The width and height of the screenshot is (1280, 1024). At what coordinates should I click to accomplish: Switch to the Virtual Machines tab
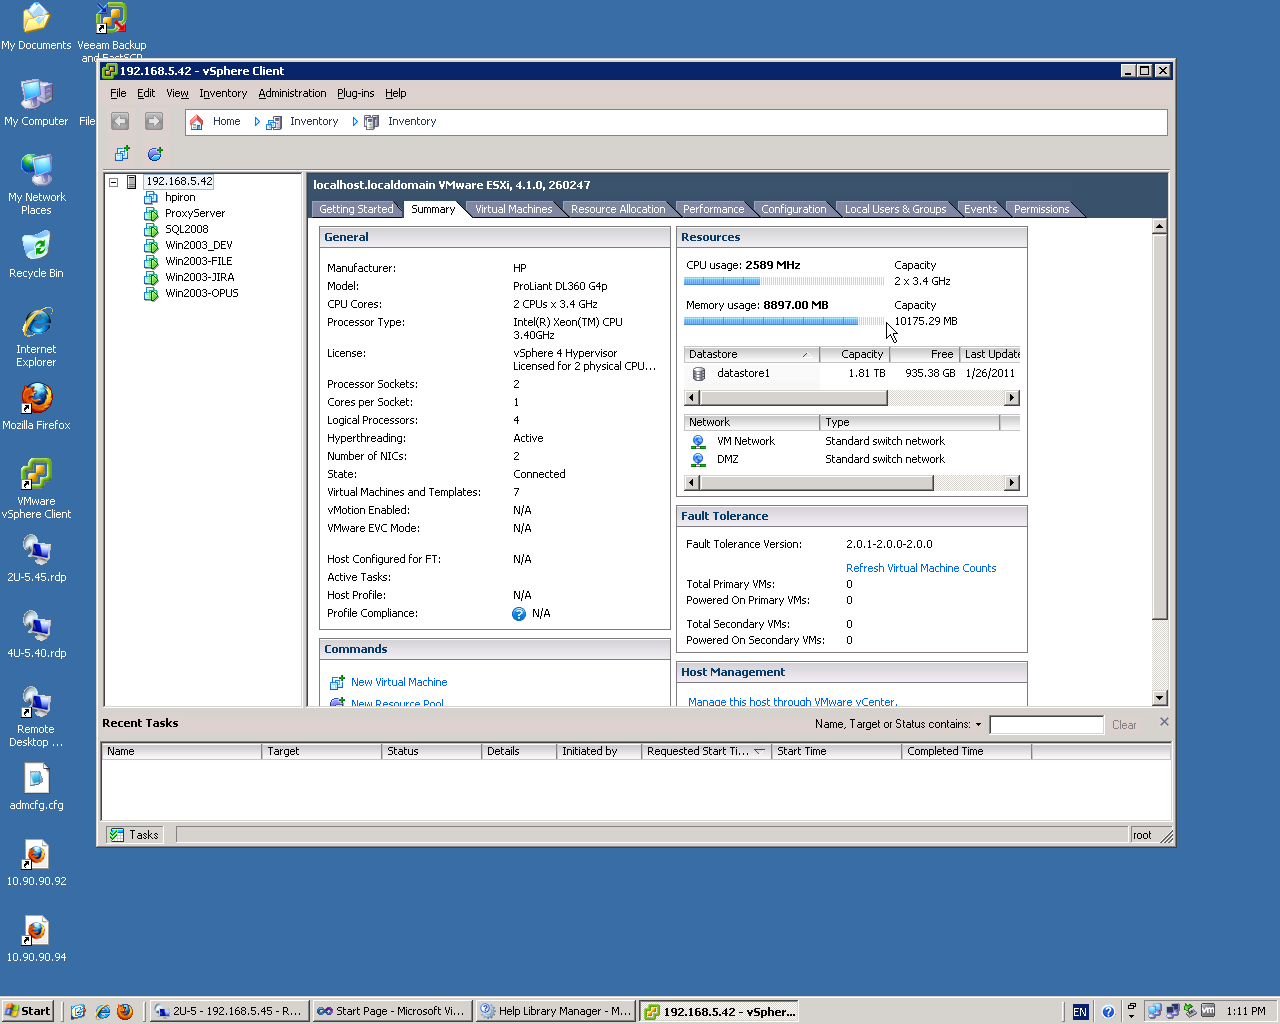point(513,209)
